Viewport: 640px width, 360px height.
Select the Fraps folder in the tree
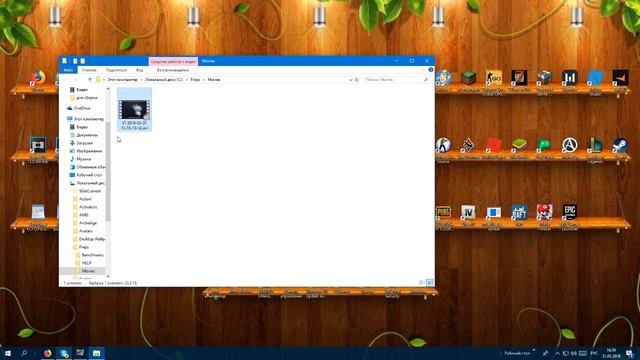[83, 247]
